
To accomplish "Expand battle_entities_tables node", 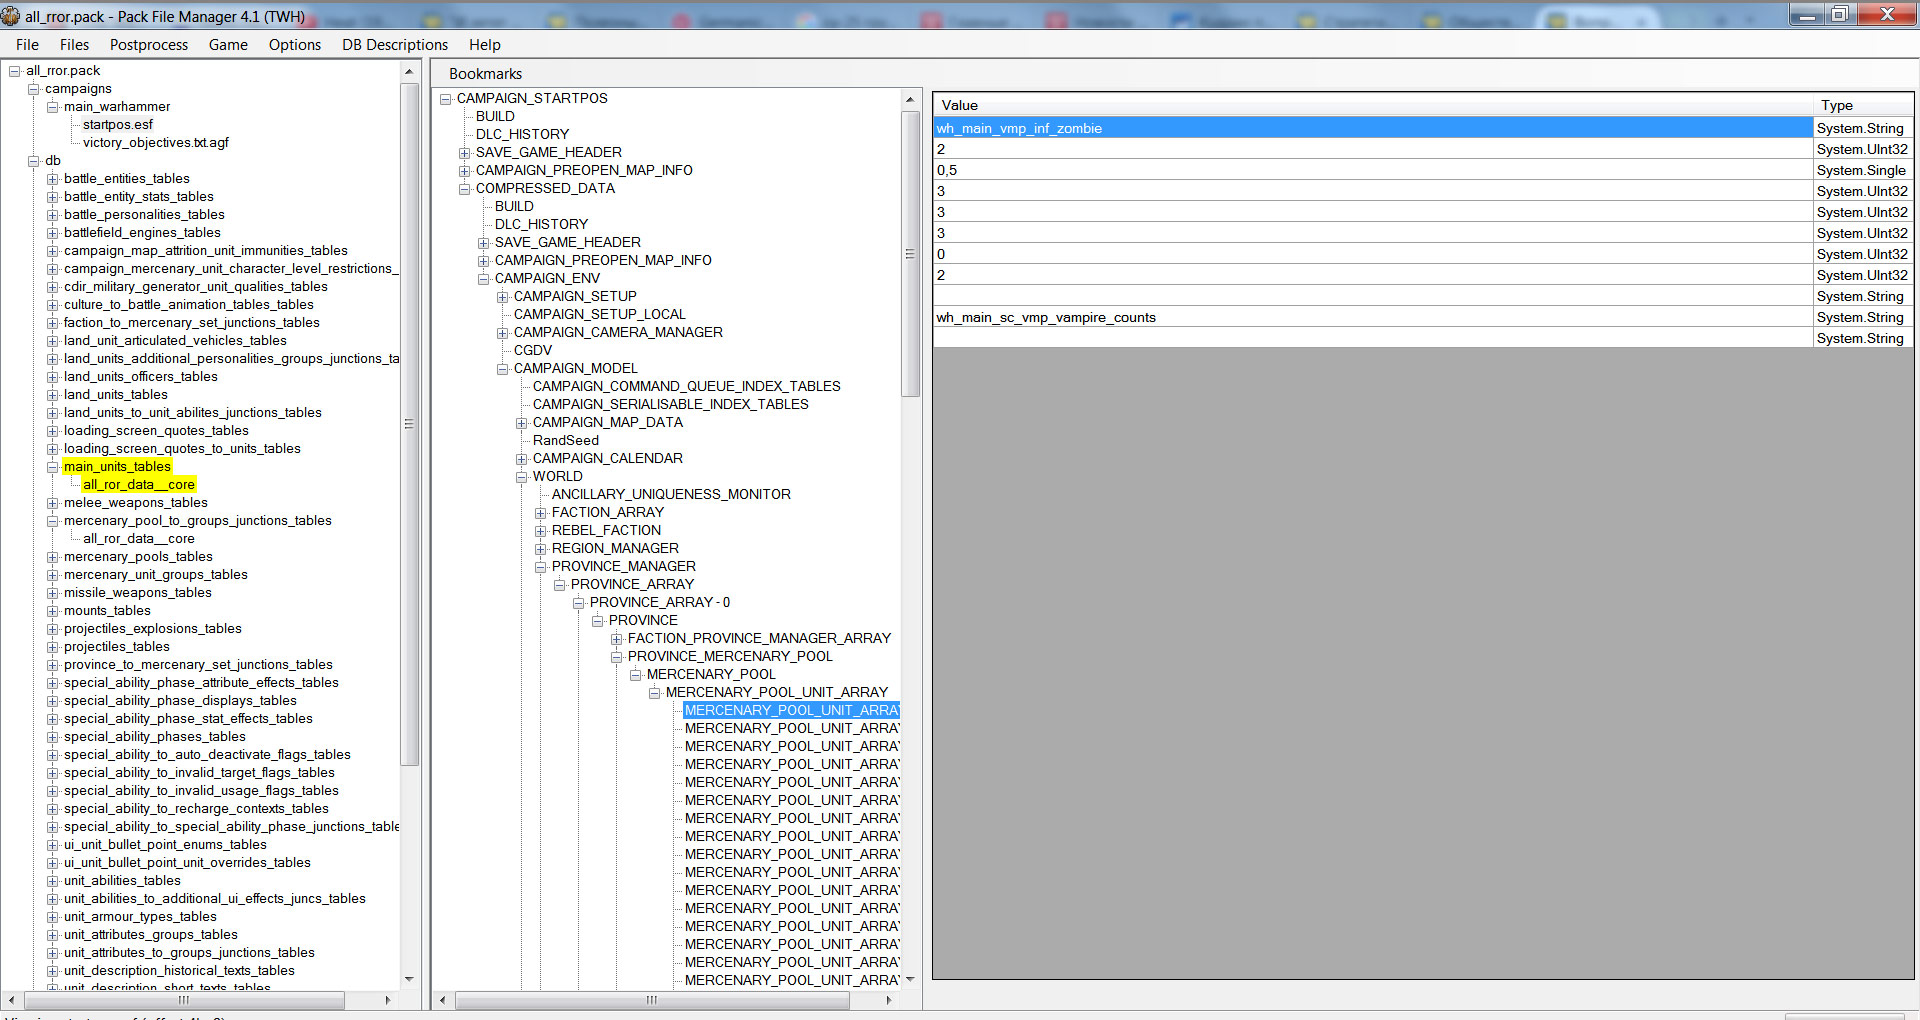I will click(53, 179).
